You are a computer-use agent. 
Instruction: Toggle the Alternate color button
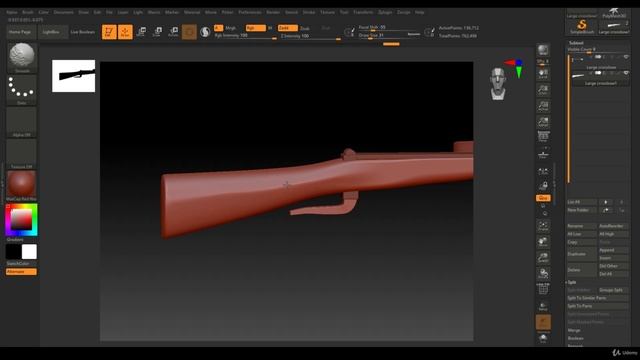pyautogui.click(x=21, y=272)
